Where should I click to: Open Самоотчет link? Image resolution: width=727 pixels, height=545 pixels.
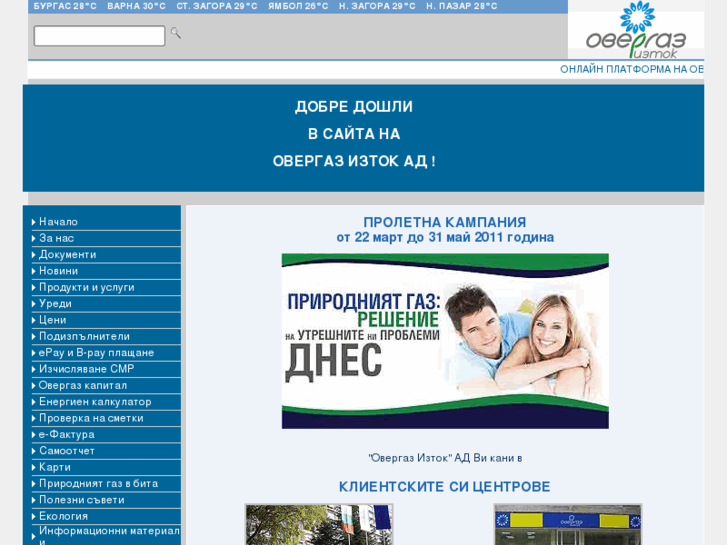point(67,451)
